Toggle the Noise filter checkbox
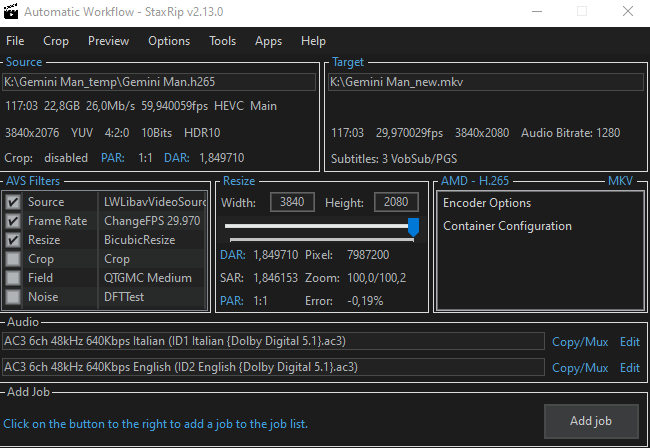The image size is (650, 448). pyautogui.click(x=13, y=297)
